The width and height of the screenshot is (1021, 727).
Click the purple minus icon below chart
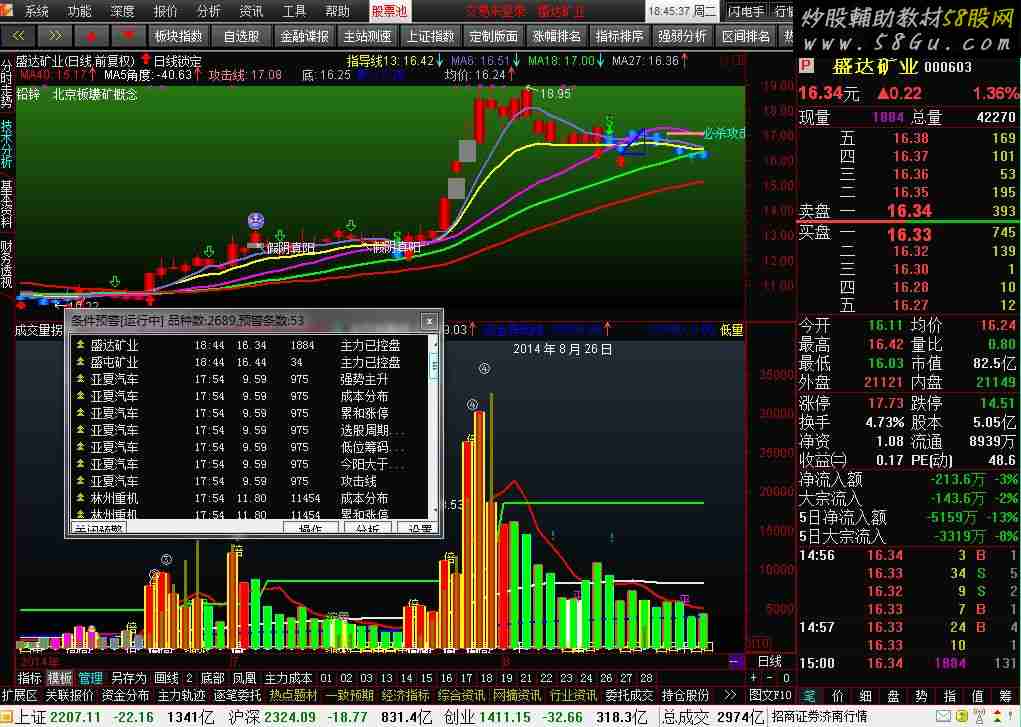(735, 661)
